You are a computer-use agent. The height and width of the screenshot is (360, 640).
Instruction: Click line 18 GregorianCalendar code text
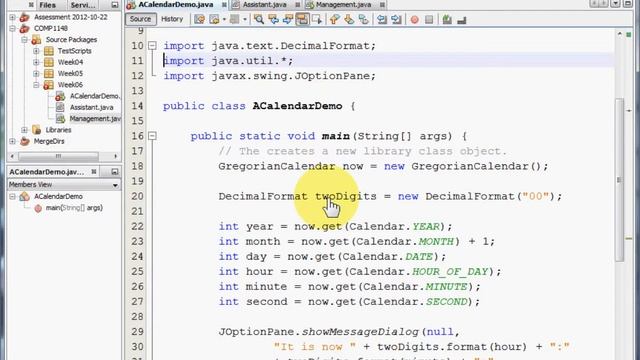coord(383,167)
